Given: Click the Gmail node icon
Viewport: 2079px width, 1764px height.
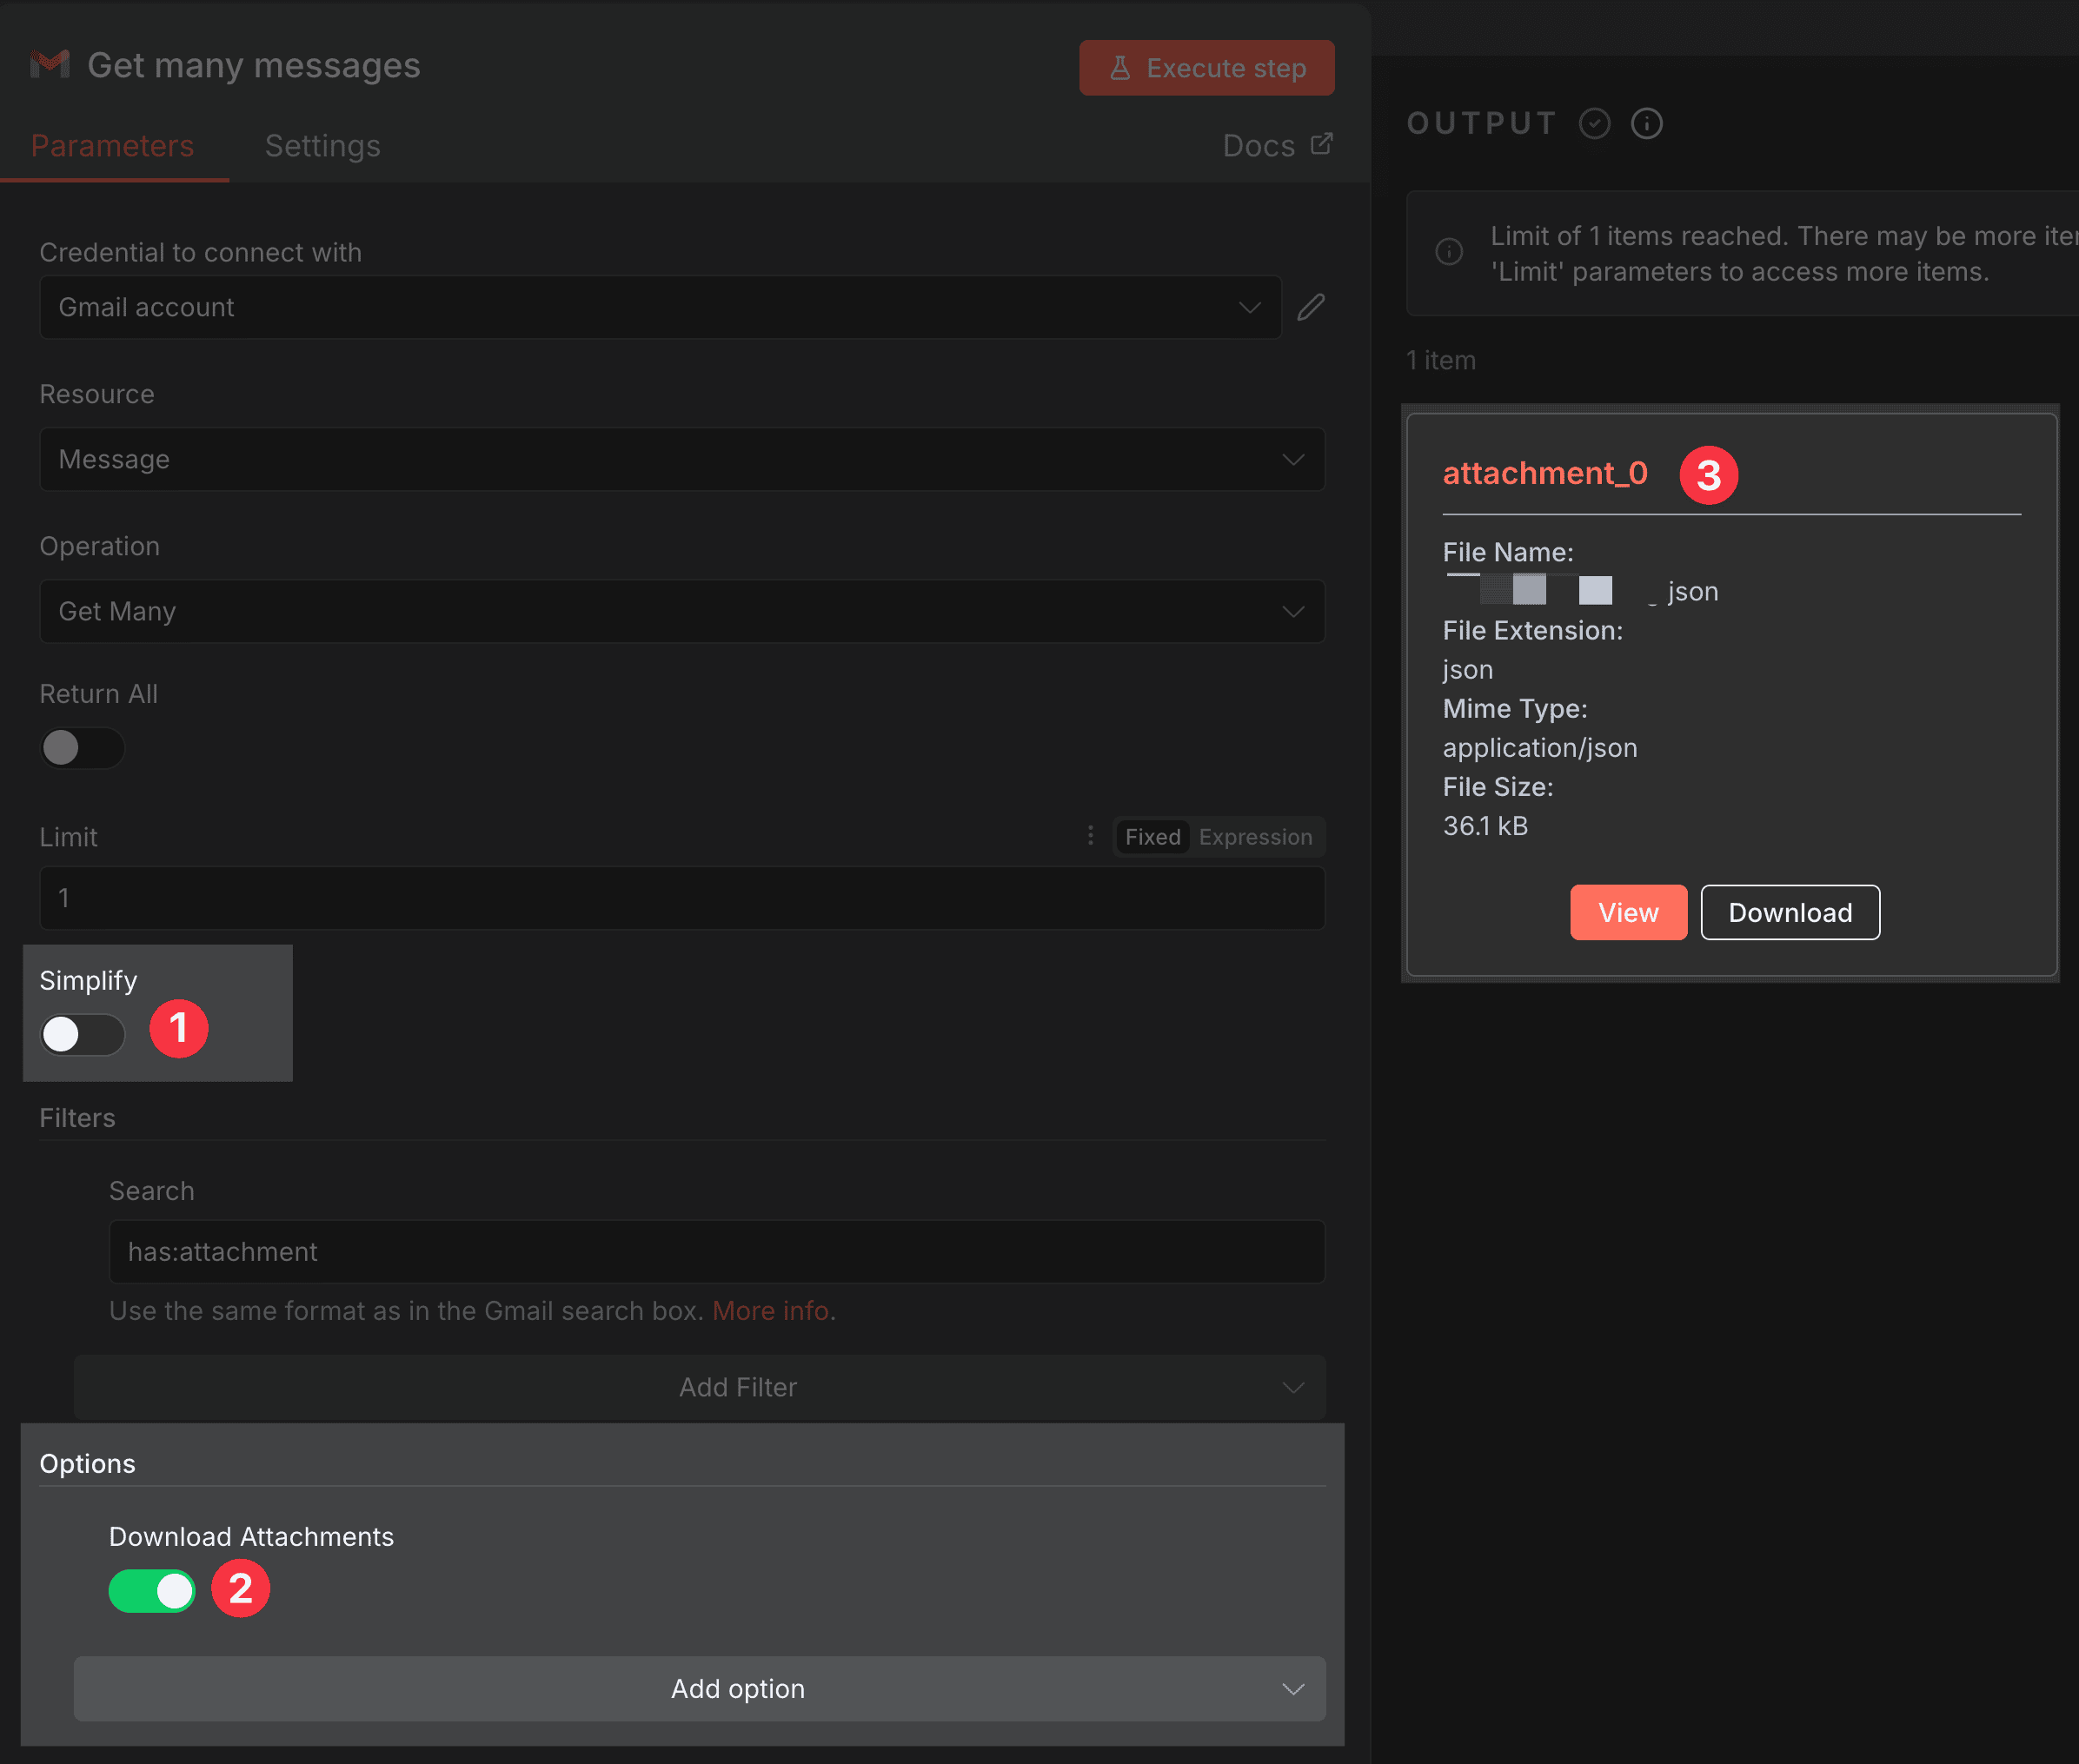Looking at the screenshot, I should pos(49,66).
